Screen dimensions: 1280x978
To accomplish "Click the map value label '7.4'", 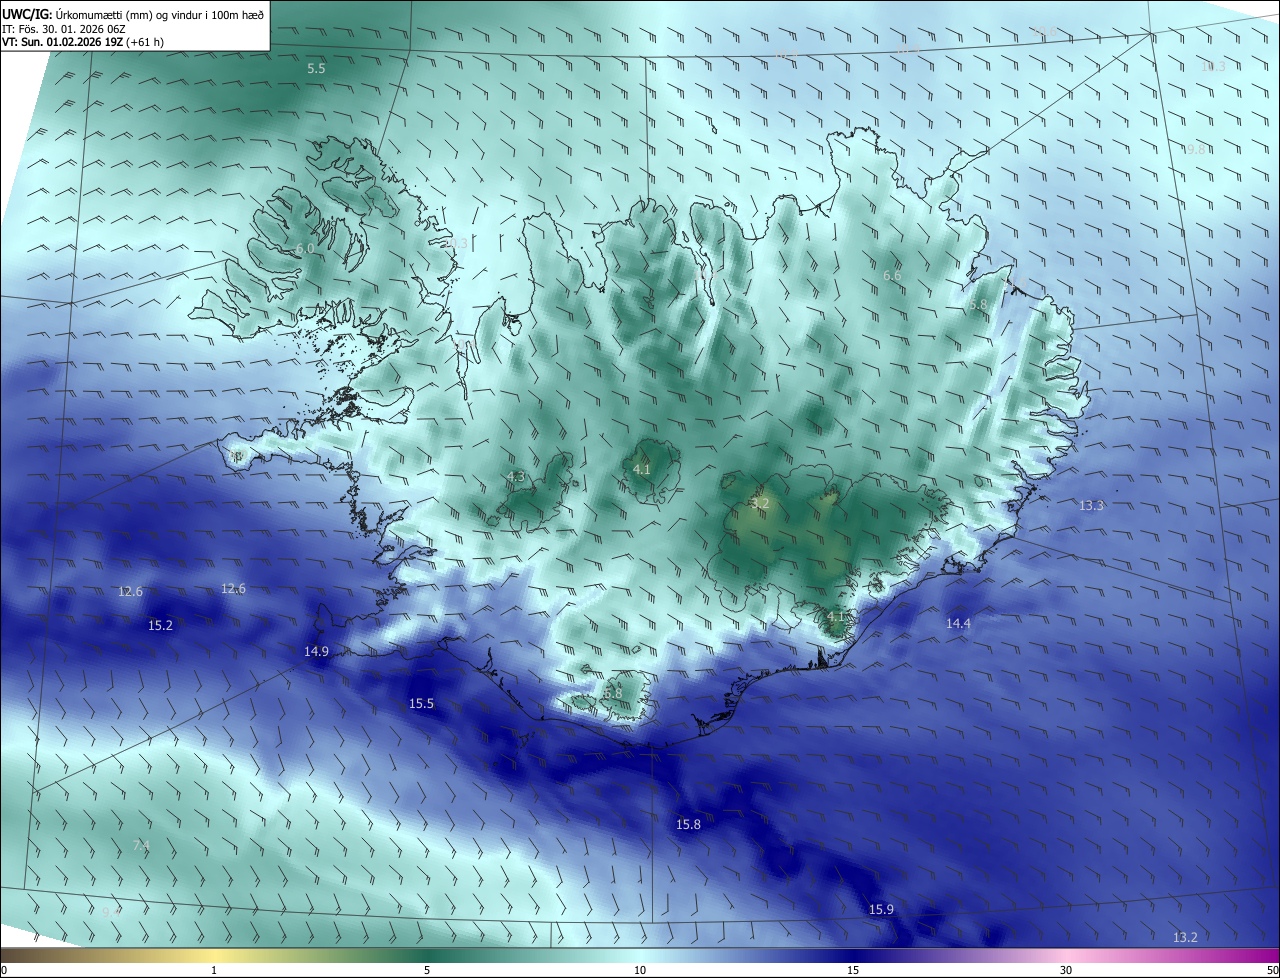I will tap(141, 846).
